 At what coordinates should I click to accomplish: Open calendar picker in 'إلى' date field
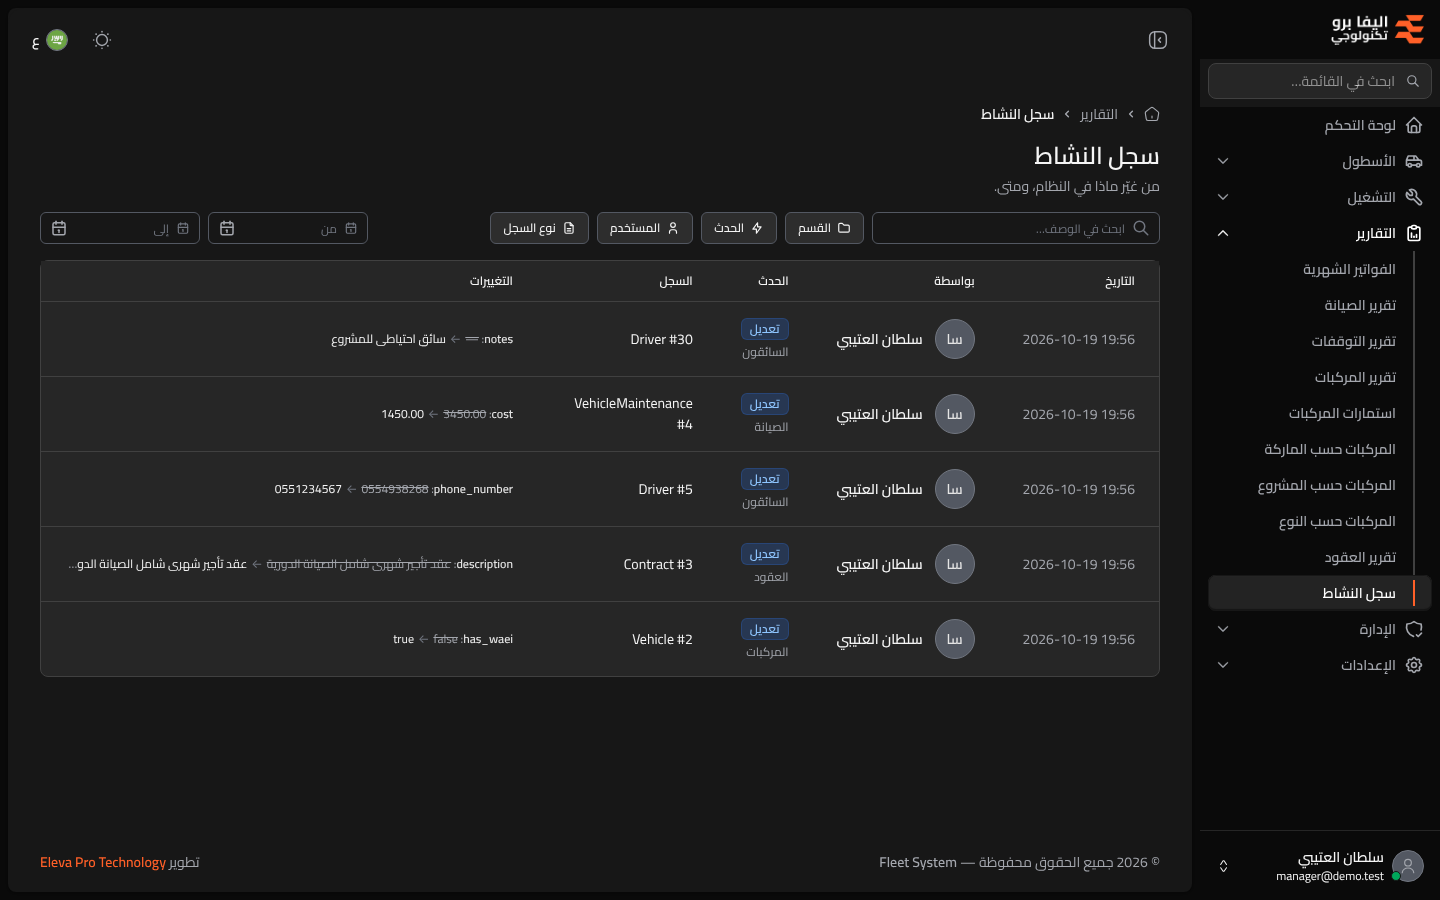(59, 228)
